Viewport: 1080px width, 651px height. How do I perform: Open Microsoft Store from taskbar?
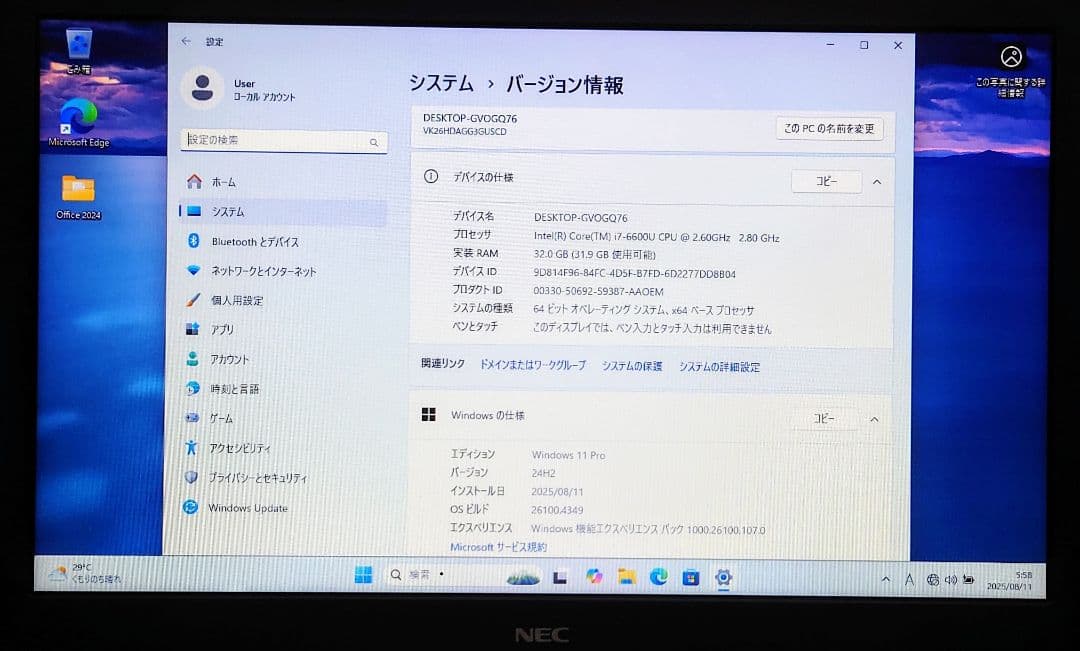690,576
